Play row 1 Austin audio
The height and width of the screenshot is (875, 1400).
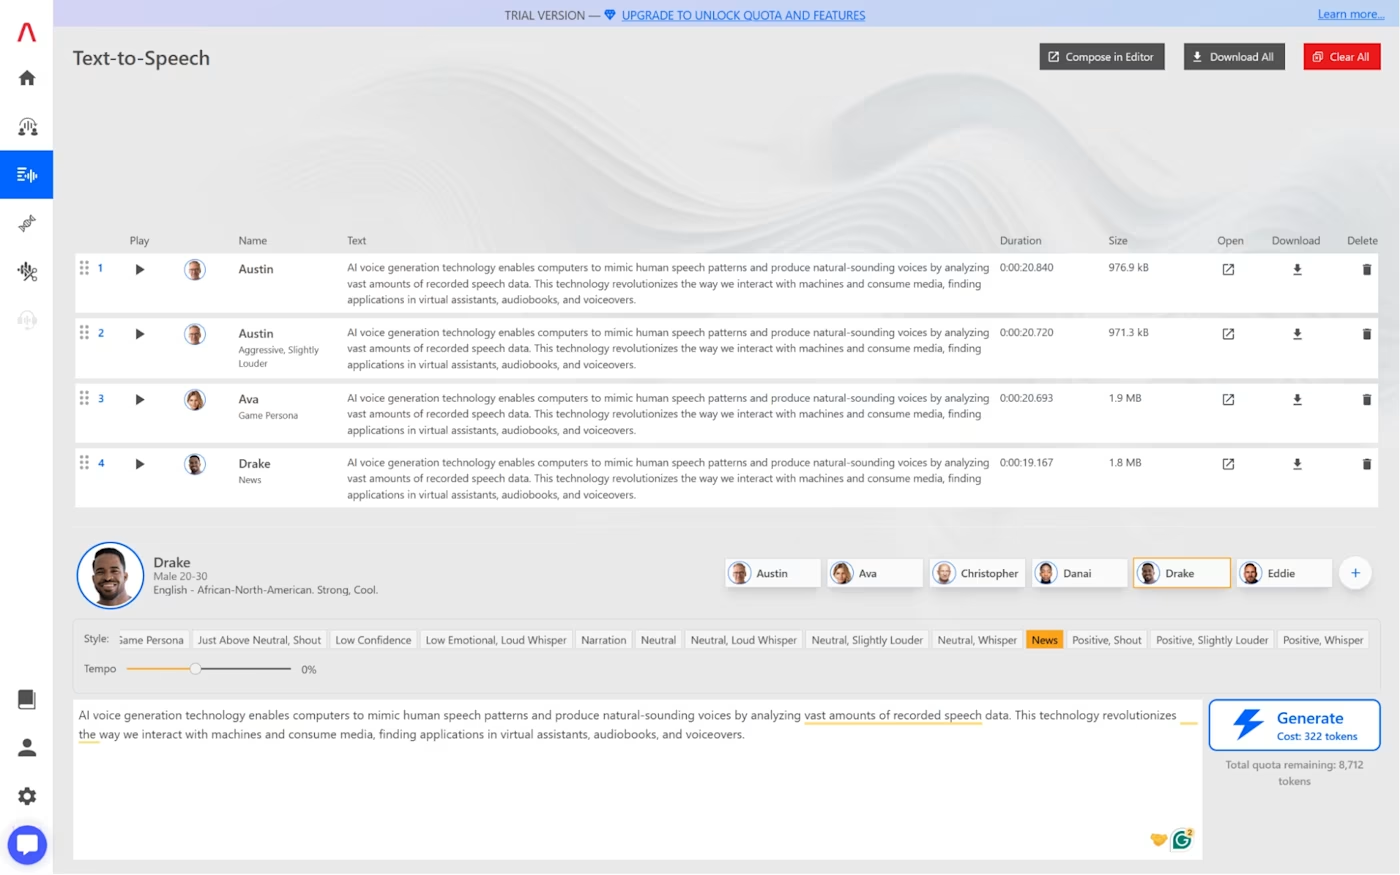pyautogui.click(x=140, y=269)
